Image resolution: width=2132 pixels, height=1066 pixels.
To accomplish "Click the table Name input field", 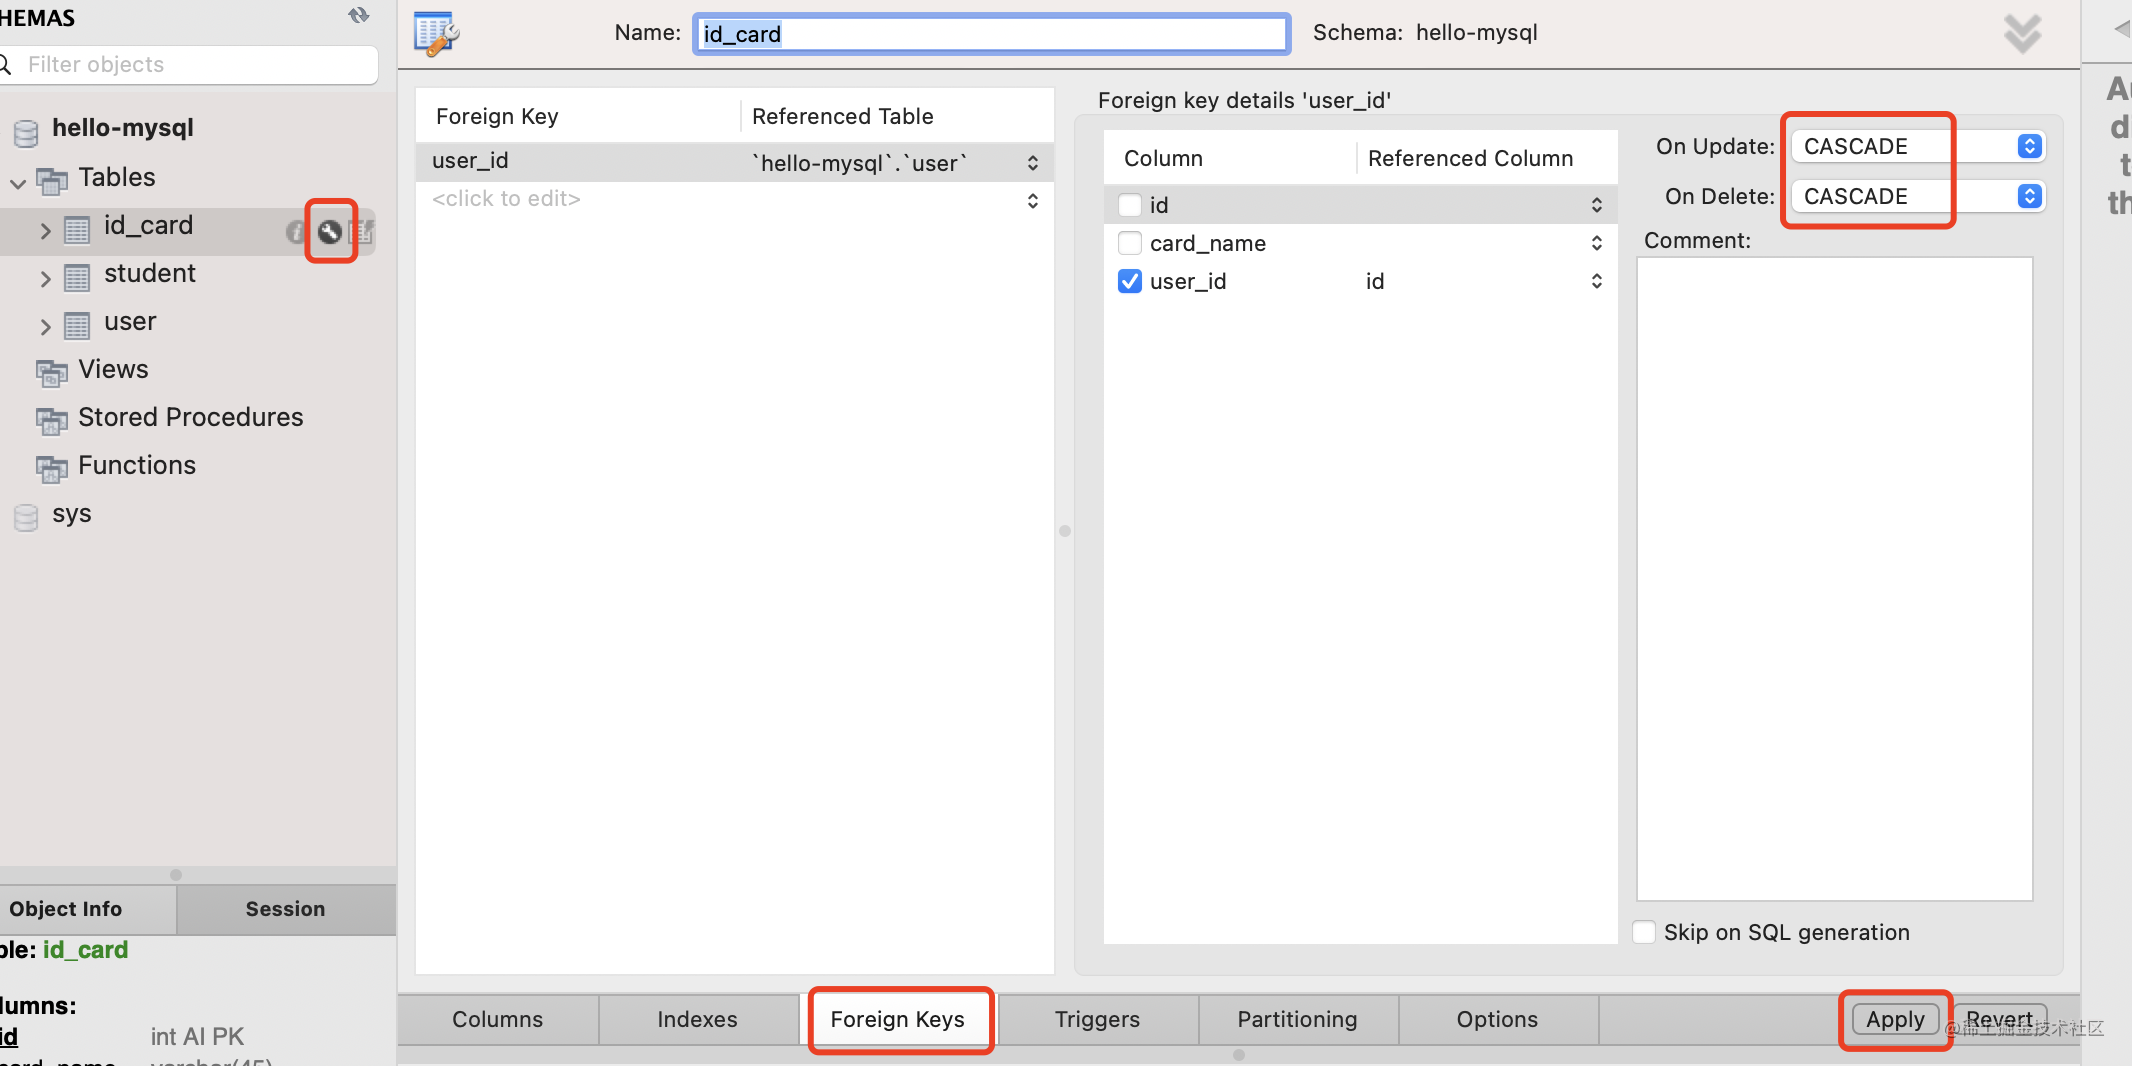I will pos(992,34).
